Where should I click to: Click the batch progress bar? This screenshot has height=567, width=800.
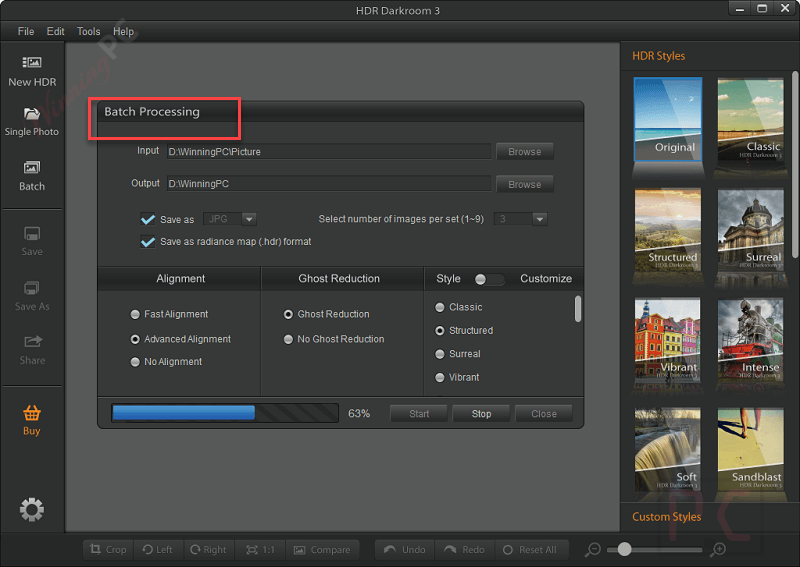(x=225, y=413)
